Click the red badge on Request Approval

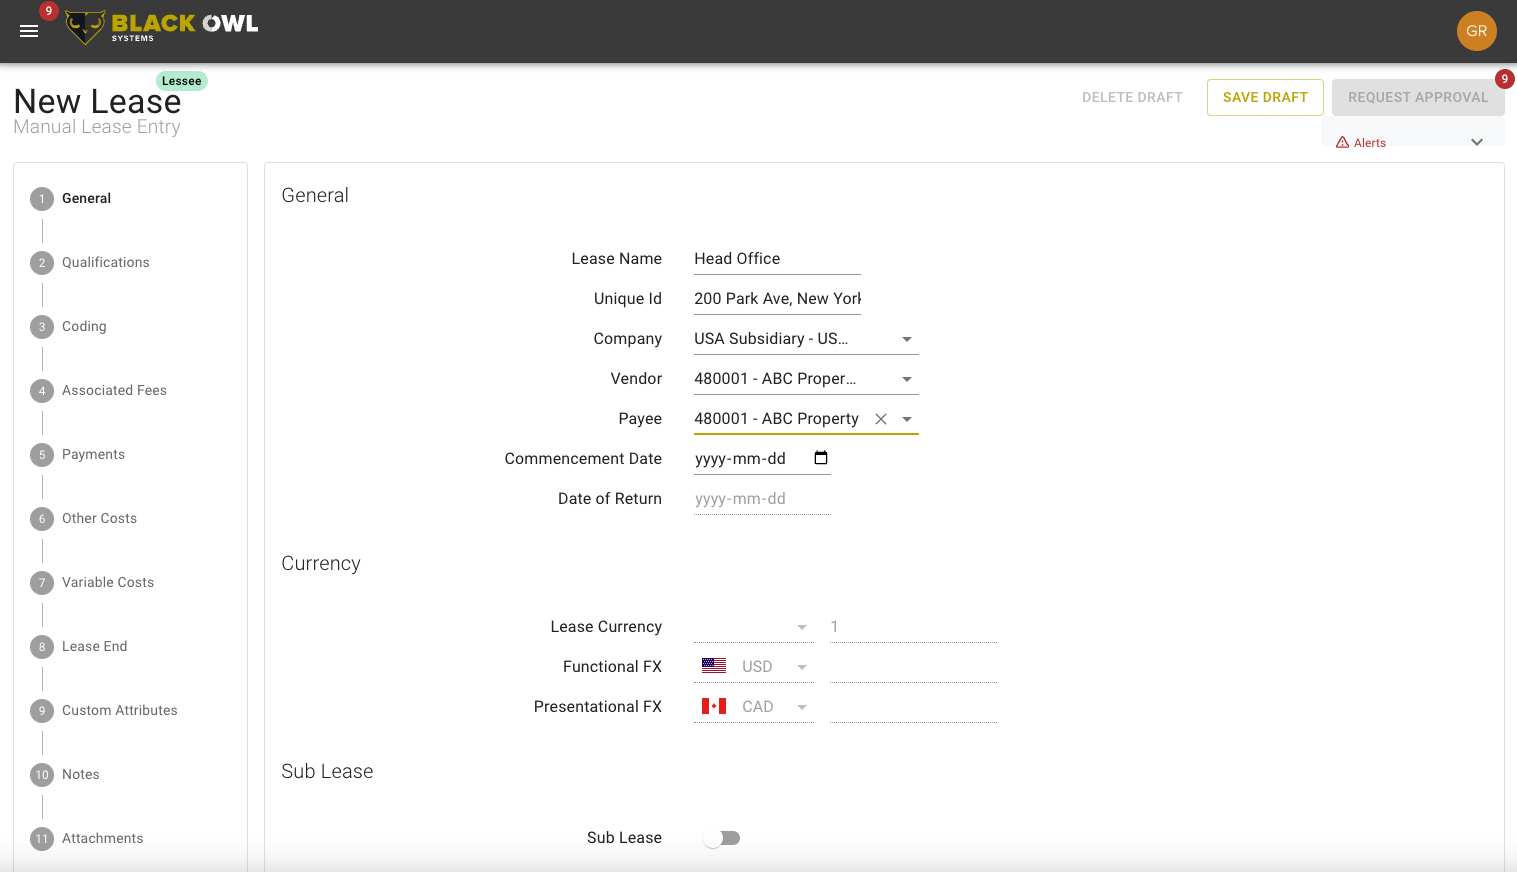pos(1504,79)
